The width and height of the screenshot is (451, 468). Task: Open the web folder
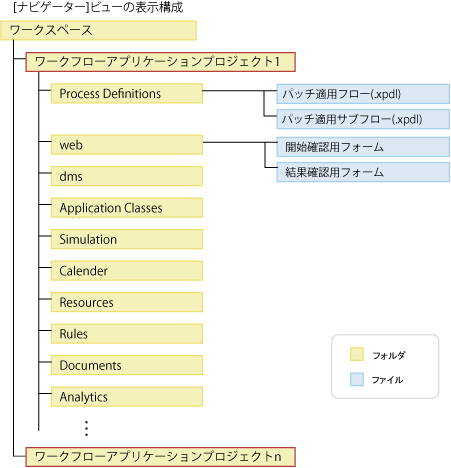(127, 145)
